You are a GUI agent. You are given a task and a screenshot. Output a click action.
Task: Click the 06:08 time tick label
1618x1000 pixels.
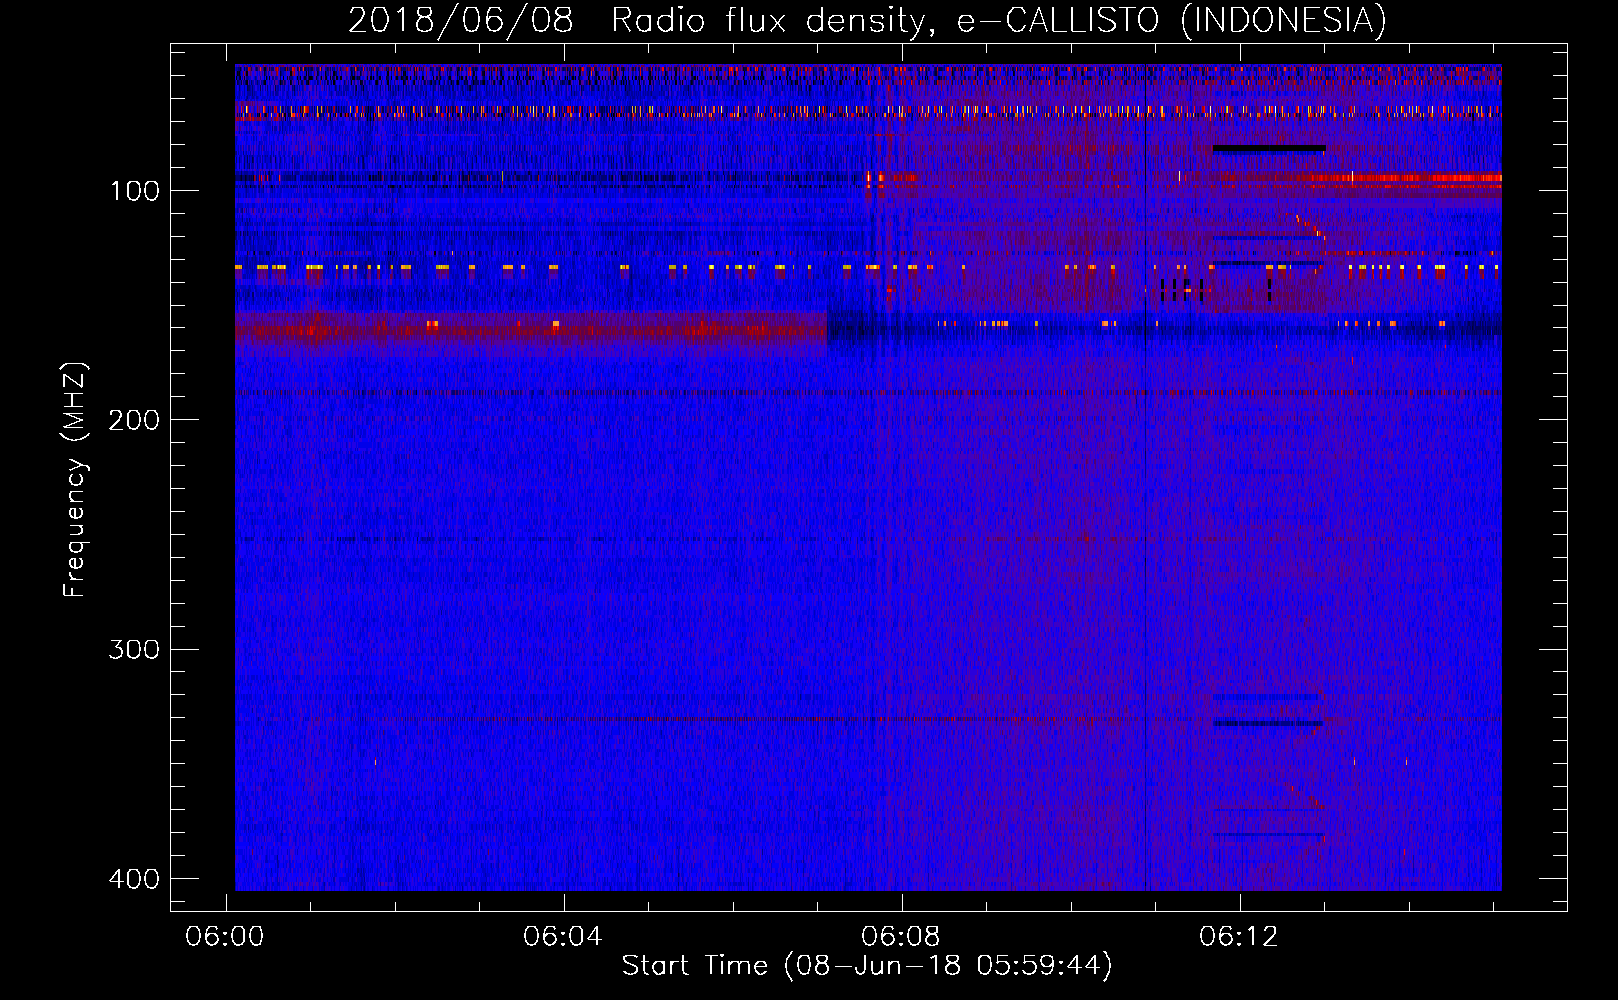click(x=901, y=937)
